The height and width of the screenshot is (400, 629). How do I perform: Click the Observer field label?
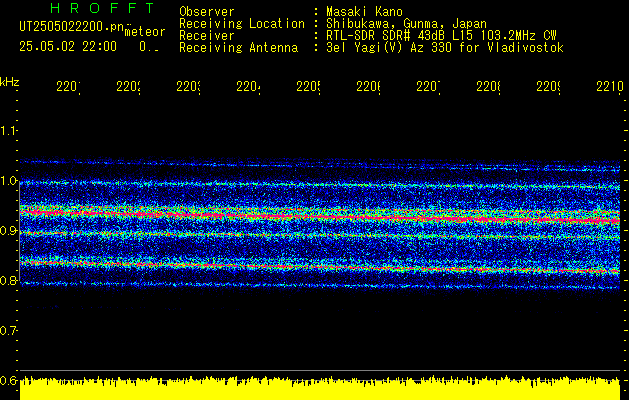[207, 11]
